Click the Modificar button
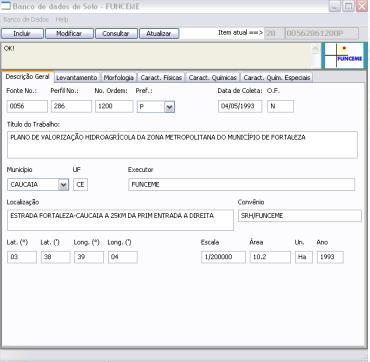This screenshot has height=362, width=370. pyautogui.click(x=69, y=33)
